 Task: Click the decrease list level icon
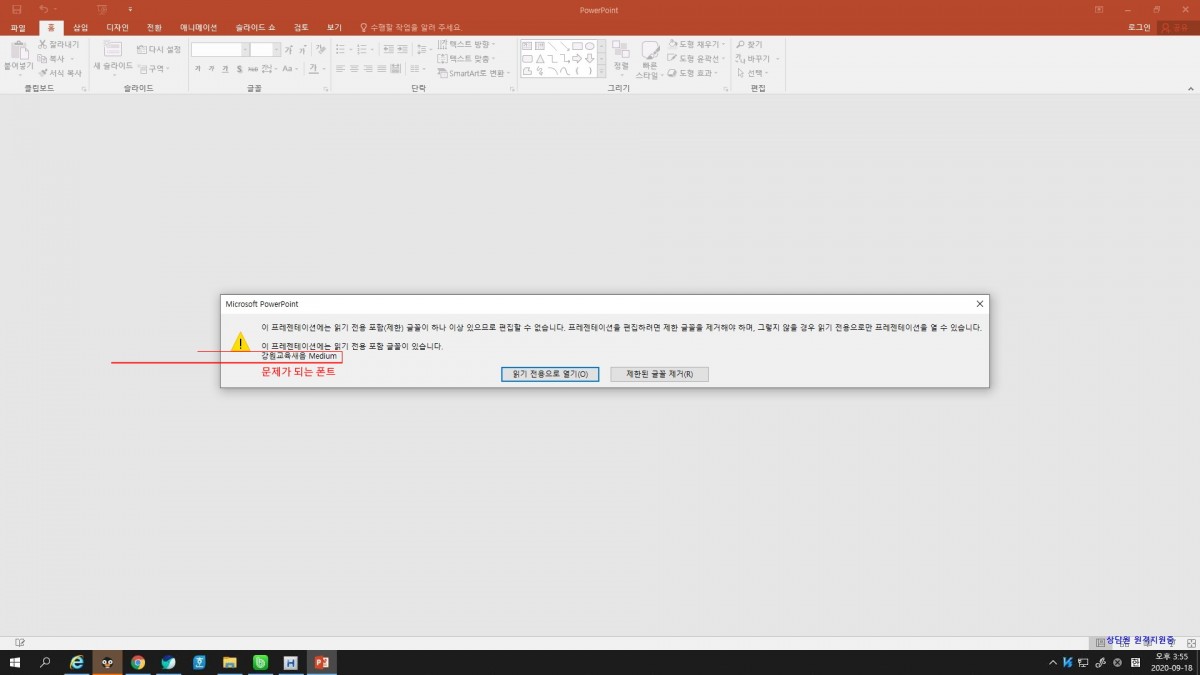click(x=387, y=49)
